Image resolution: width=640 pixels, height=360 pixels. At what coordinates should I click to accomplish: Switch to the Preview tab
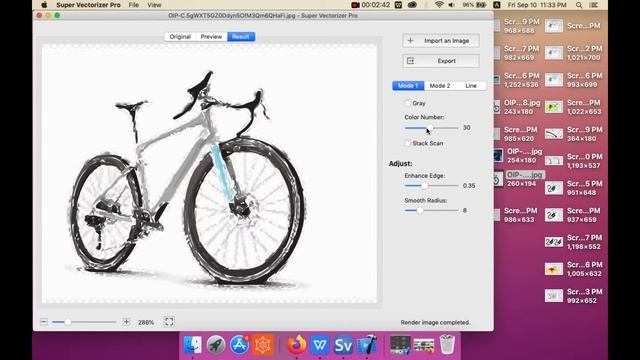click(x=211, y=37)
